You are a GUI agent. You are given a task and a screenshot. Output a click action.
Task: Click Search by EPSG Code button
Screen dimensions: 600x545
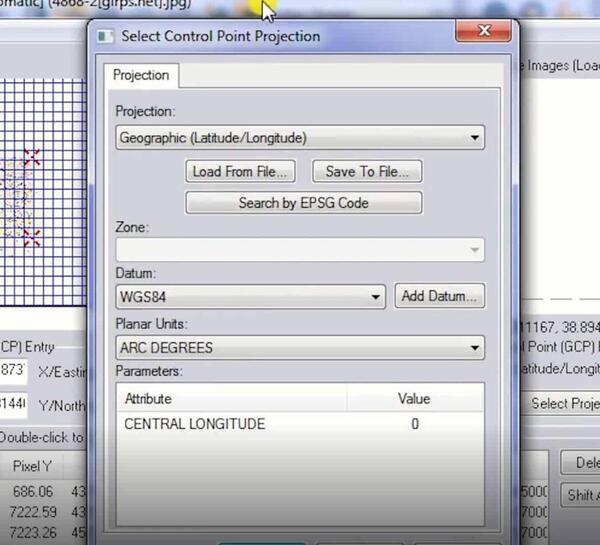[x=304, y=203]
